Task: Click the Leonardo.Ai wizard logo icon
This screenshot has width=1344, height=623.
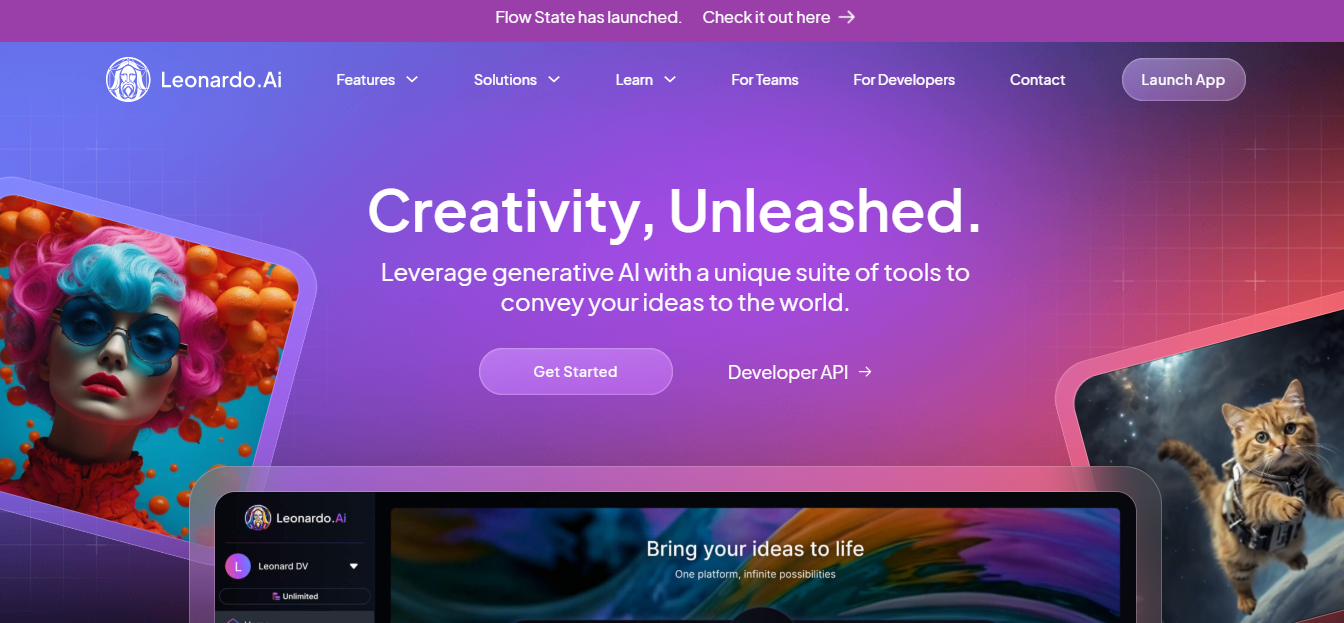Action: (128, 80)
